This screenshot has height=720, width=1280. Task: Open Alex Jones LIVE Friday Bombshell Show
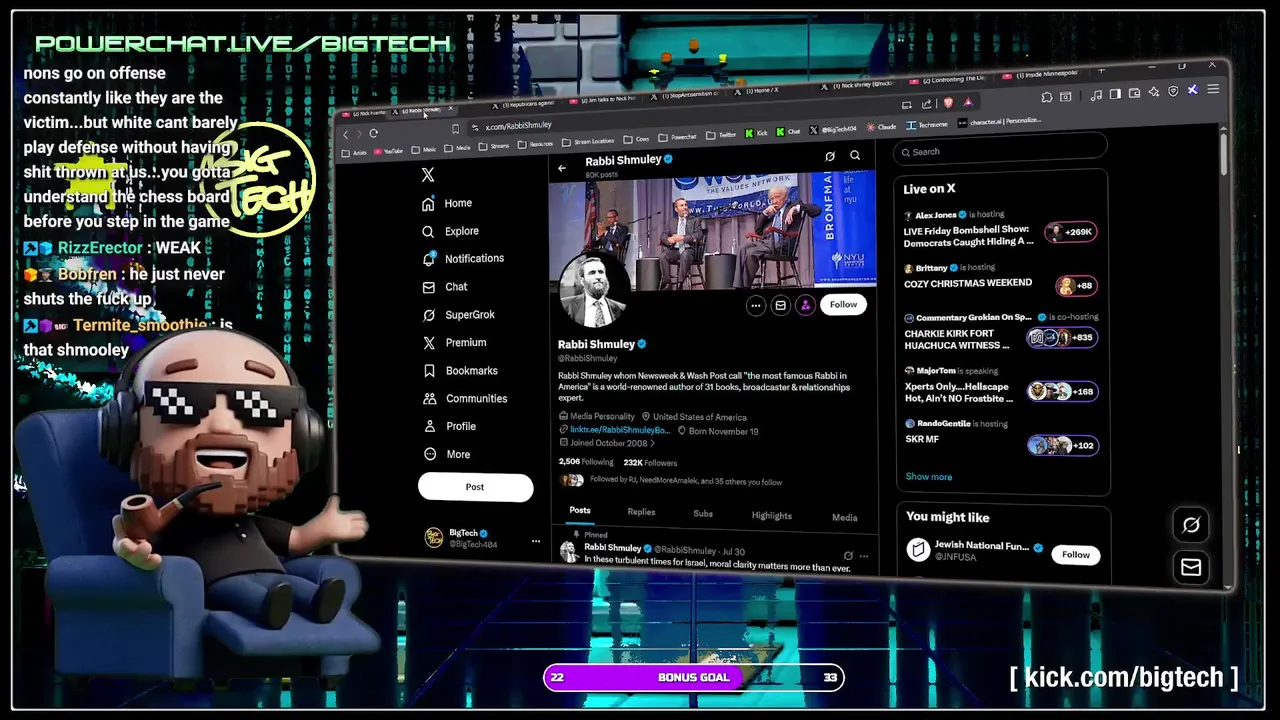coord(968,236)
